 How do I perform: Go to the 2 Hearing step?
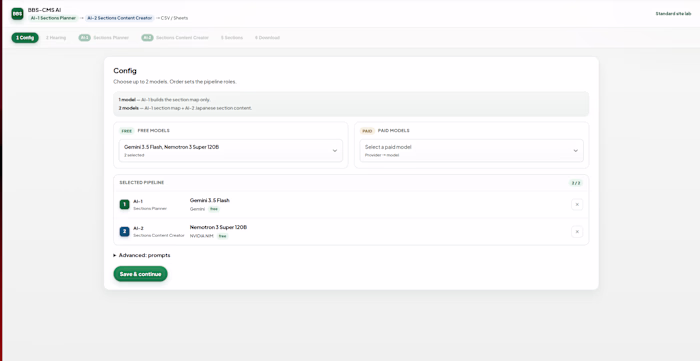pyautogui.click(x=56, y=38)
